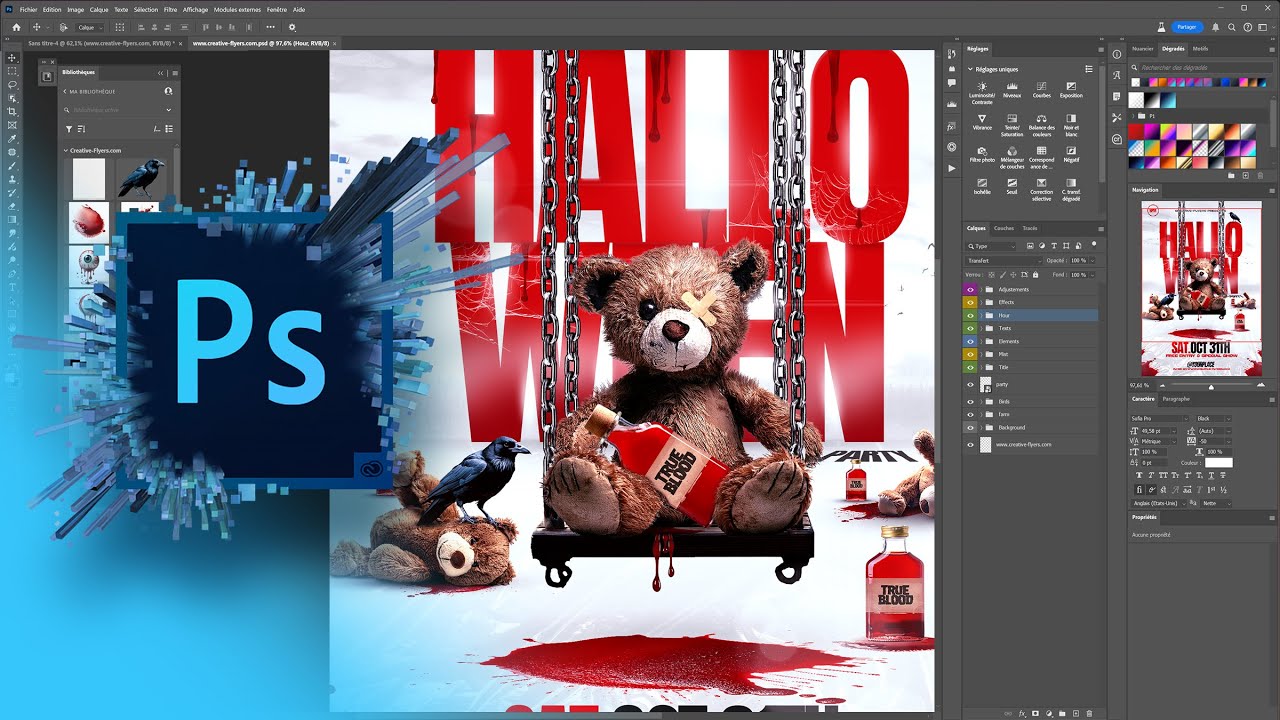Hide the party layer
Image resolution: width=1280 pixels, height=720 pixels.
click(x=970, y=384)
